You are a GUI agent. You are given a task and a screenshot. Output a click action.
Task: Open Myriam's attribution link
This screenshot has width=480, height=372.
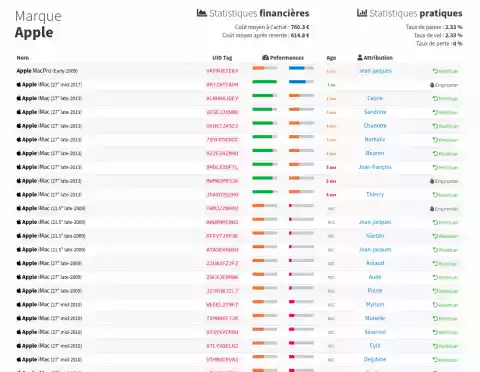tap(375, 304)
